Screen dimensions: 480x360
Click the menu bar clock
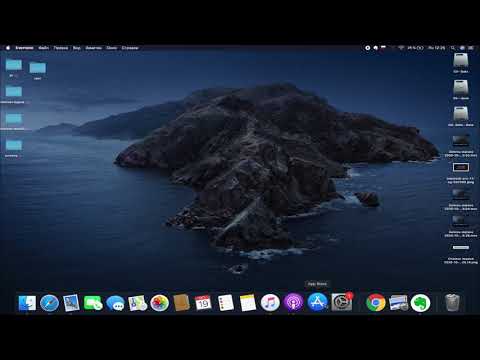point(436,48)
